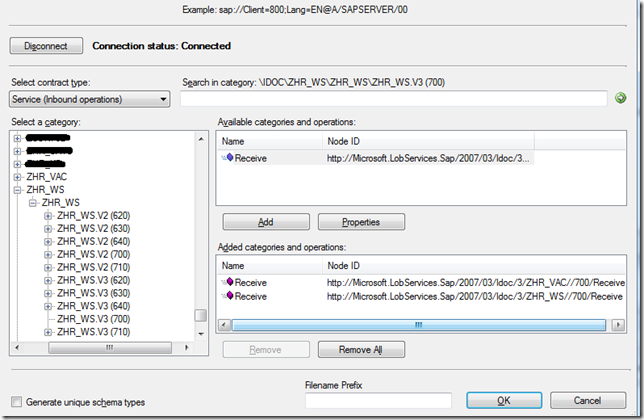644x420 pixels.
Task: Click the added operations horizontal scrollbar thumb
Action: pyautogui.click(x=419, y=325)
